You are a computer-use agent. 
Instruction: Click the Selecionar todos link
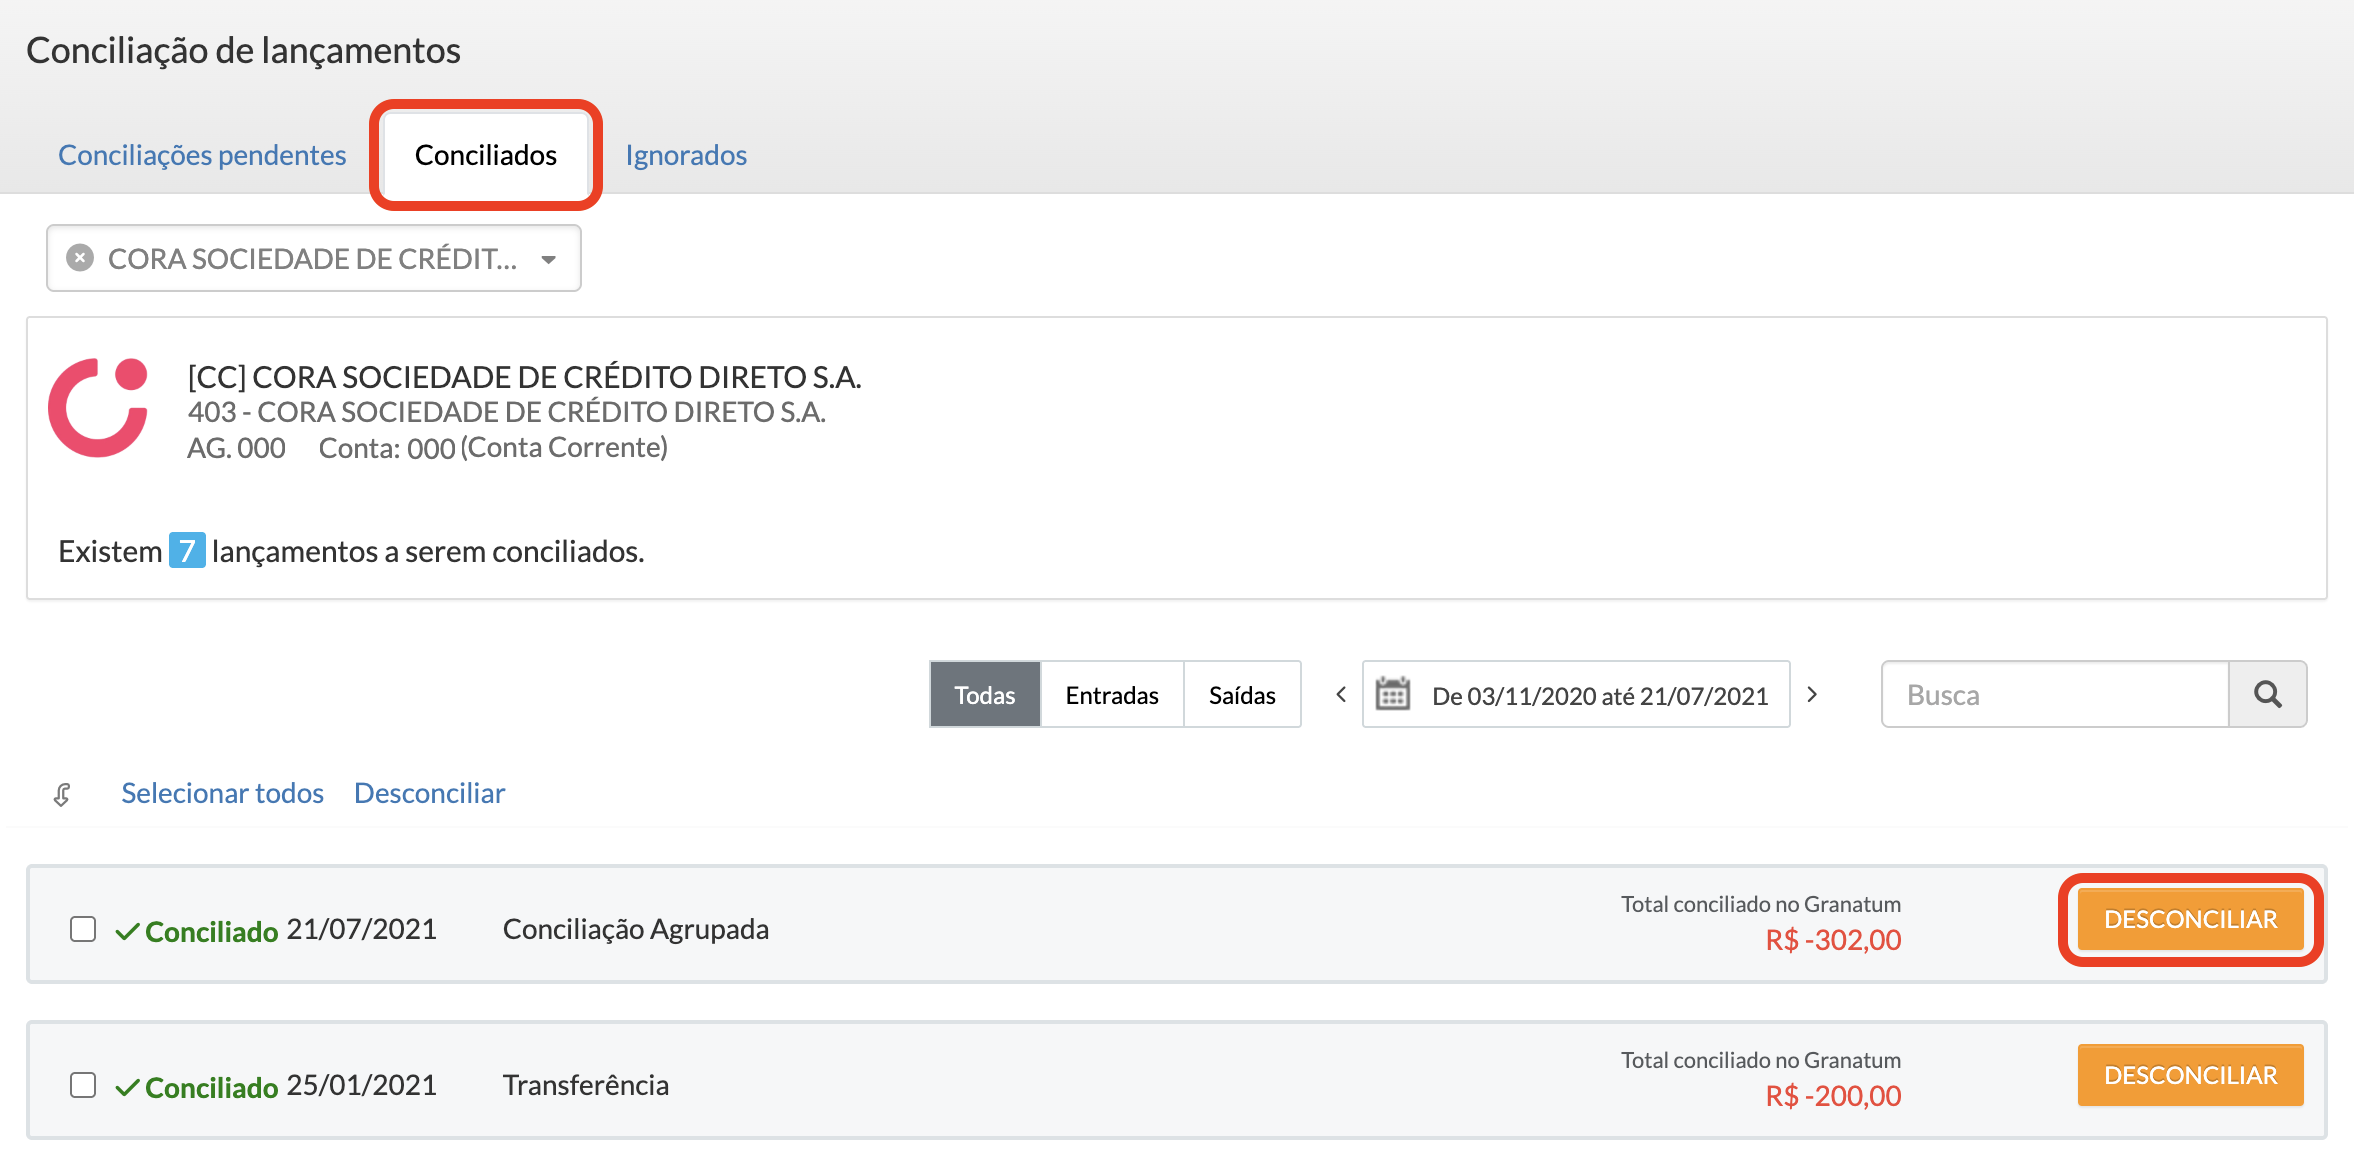(222, 793)
